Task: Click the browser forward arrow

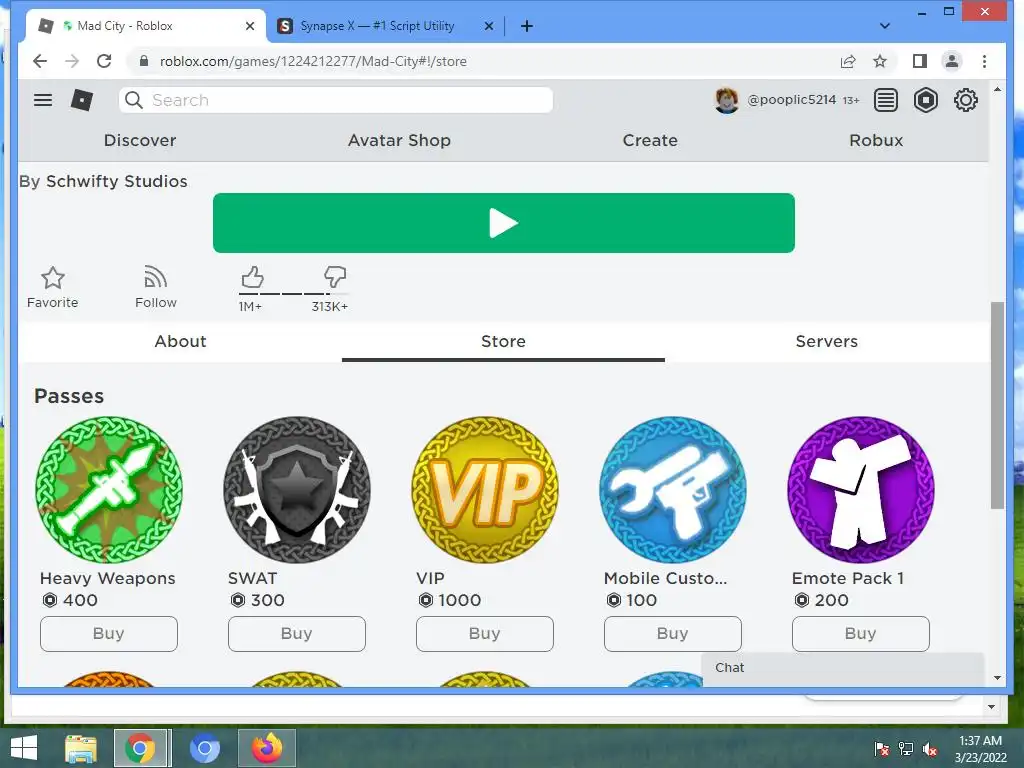Action: coord(72,61)
